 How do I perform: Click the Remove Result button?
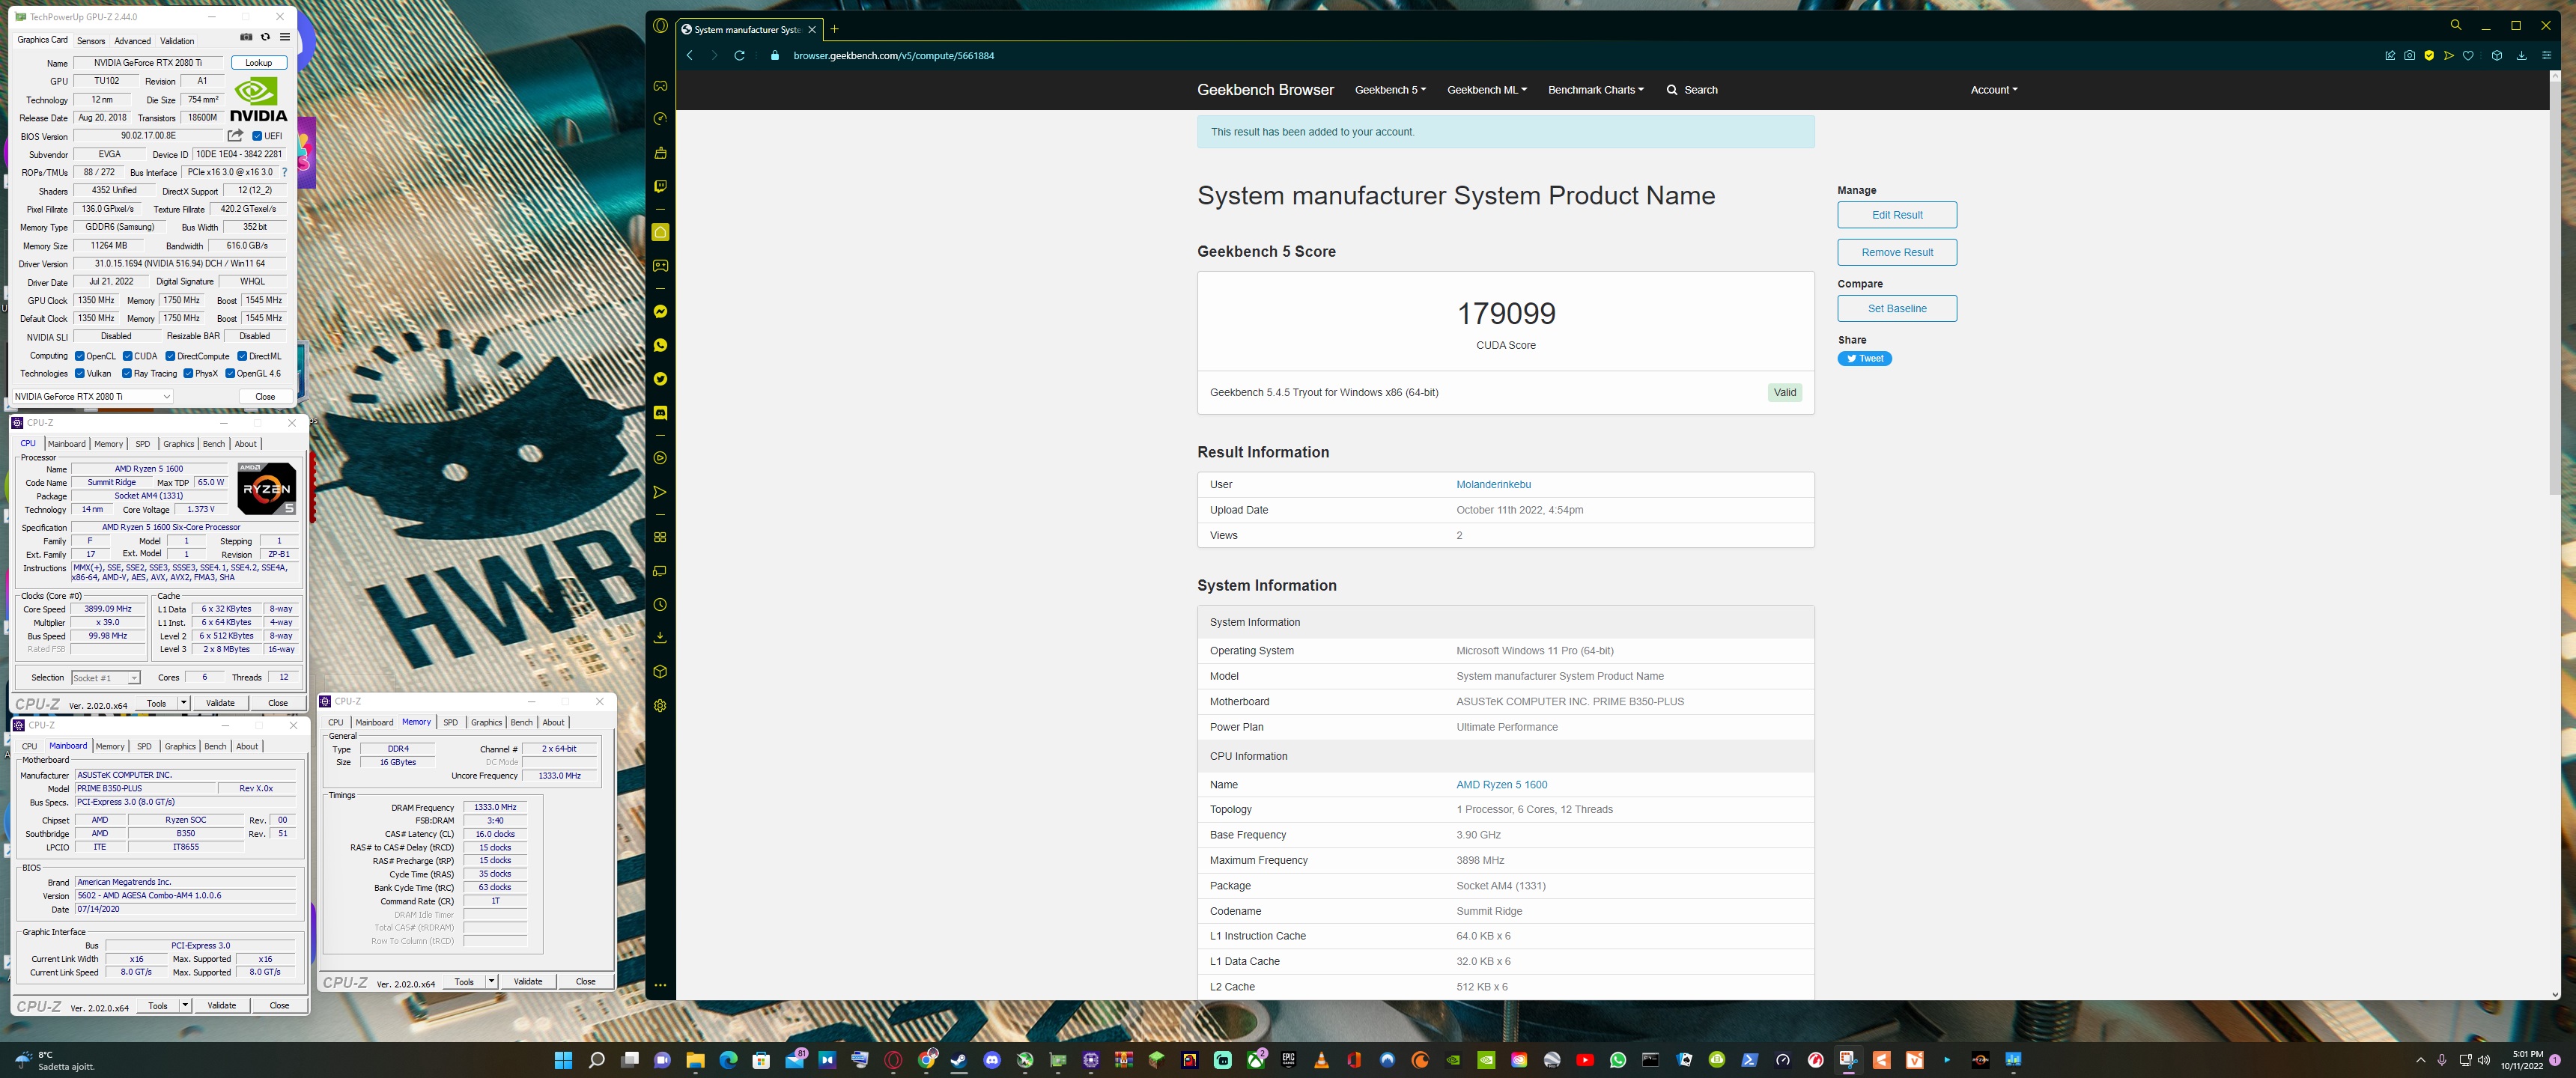point(1897,252)
